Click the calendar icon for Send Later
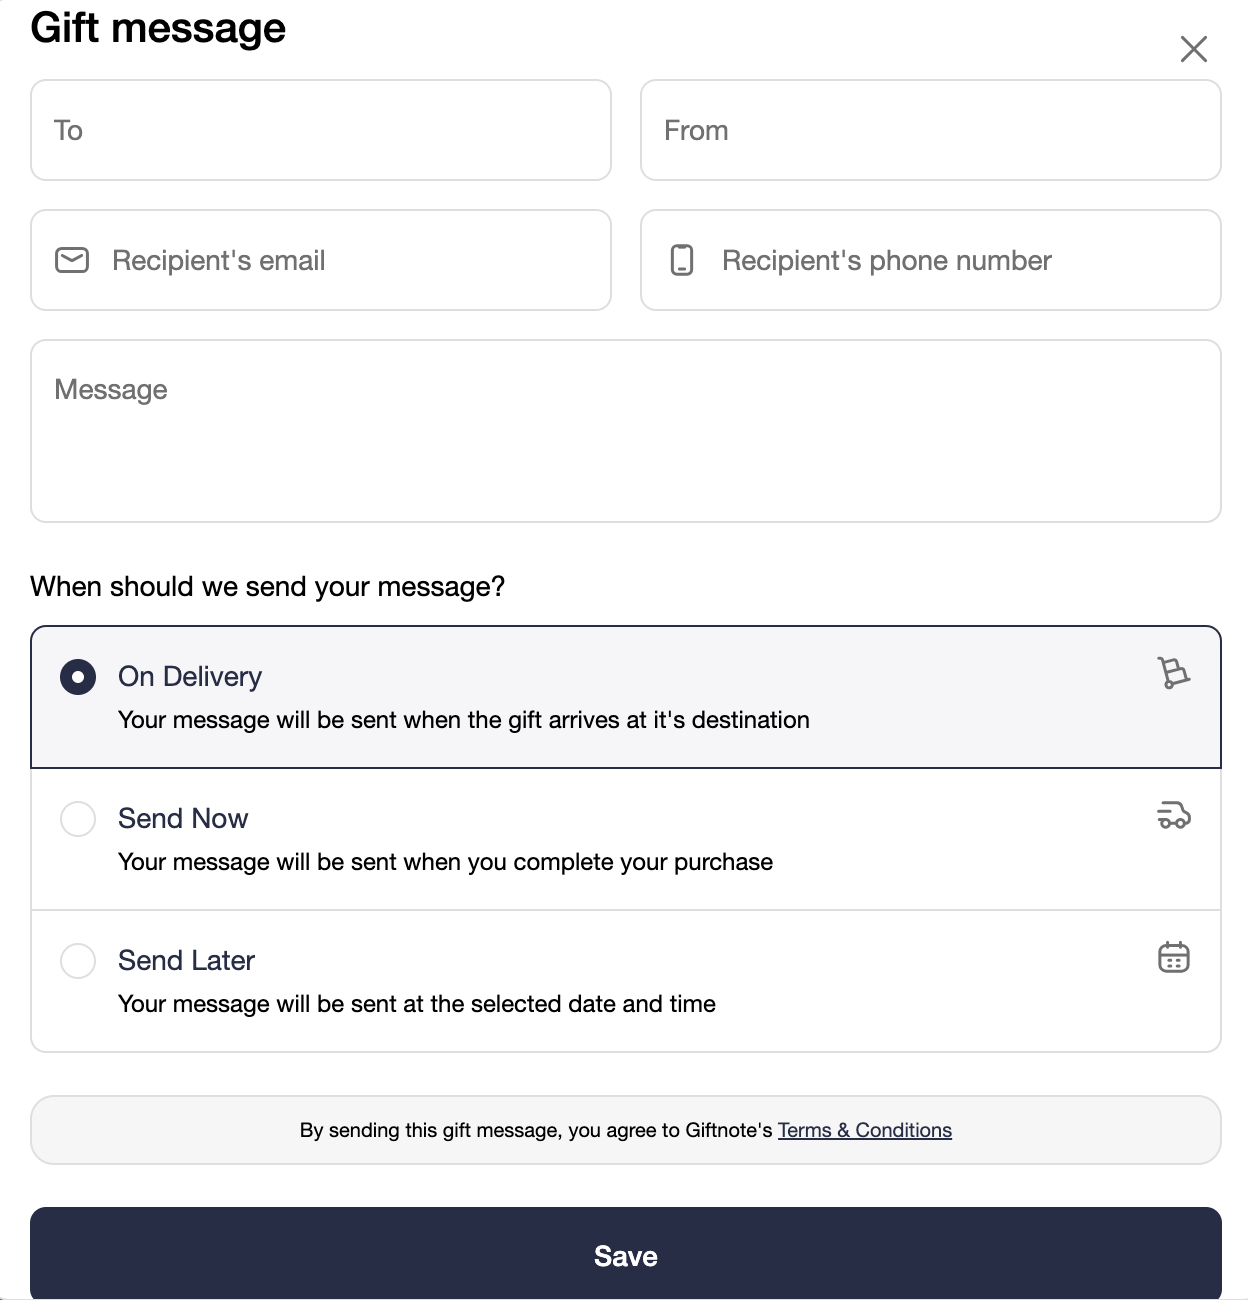This screenshot has height=1300, width=1248. (x=1174, y=957)
